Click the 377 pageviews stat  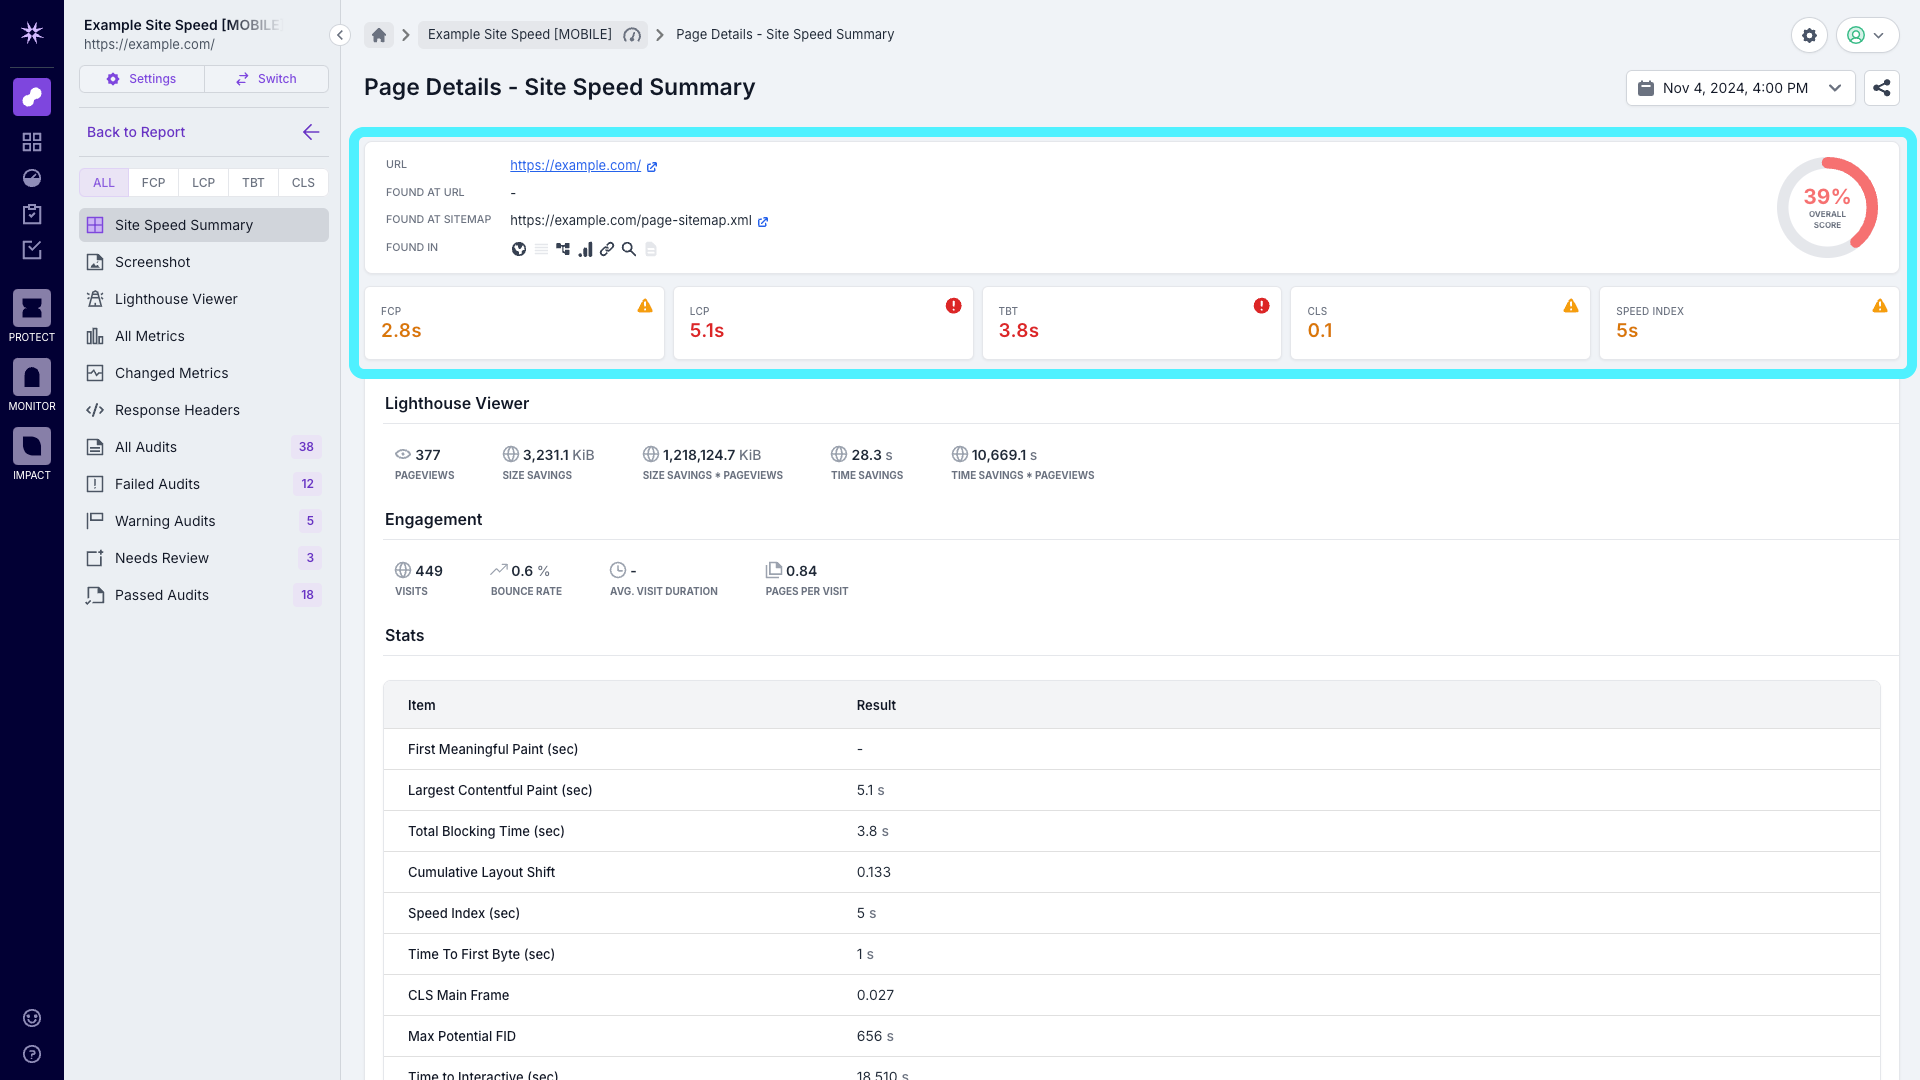pyautogui.click(x=424, y=463)
